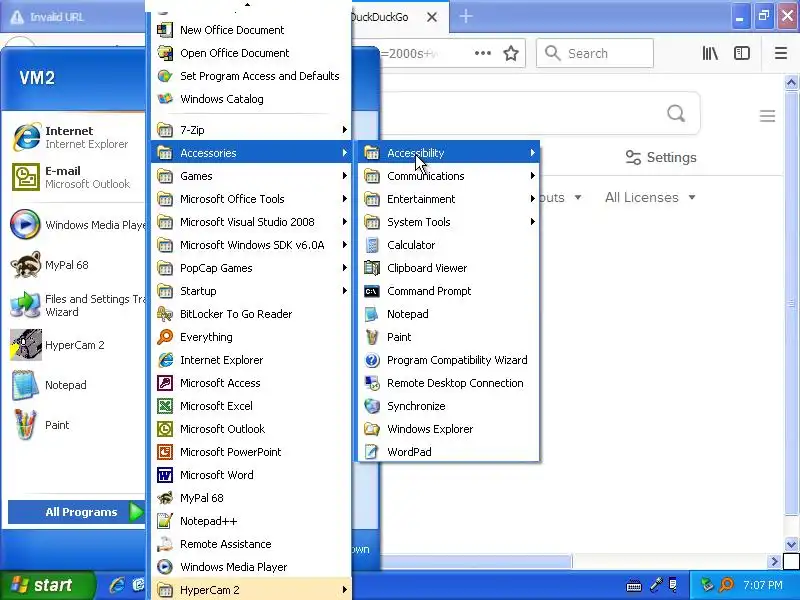Click the All Programs button

pyautogui.click(x=77, y=512)
